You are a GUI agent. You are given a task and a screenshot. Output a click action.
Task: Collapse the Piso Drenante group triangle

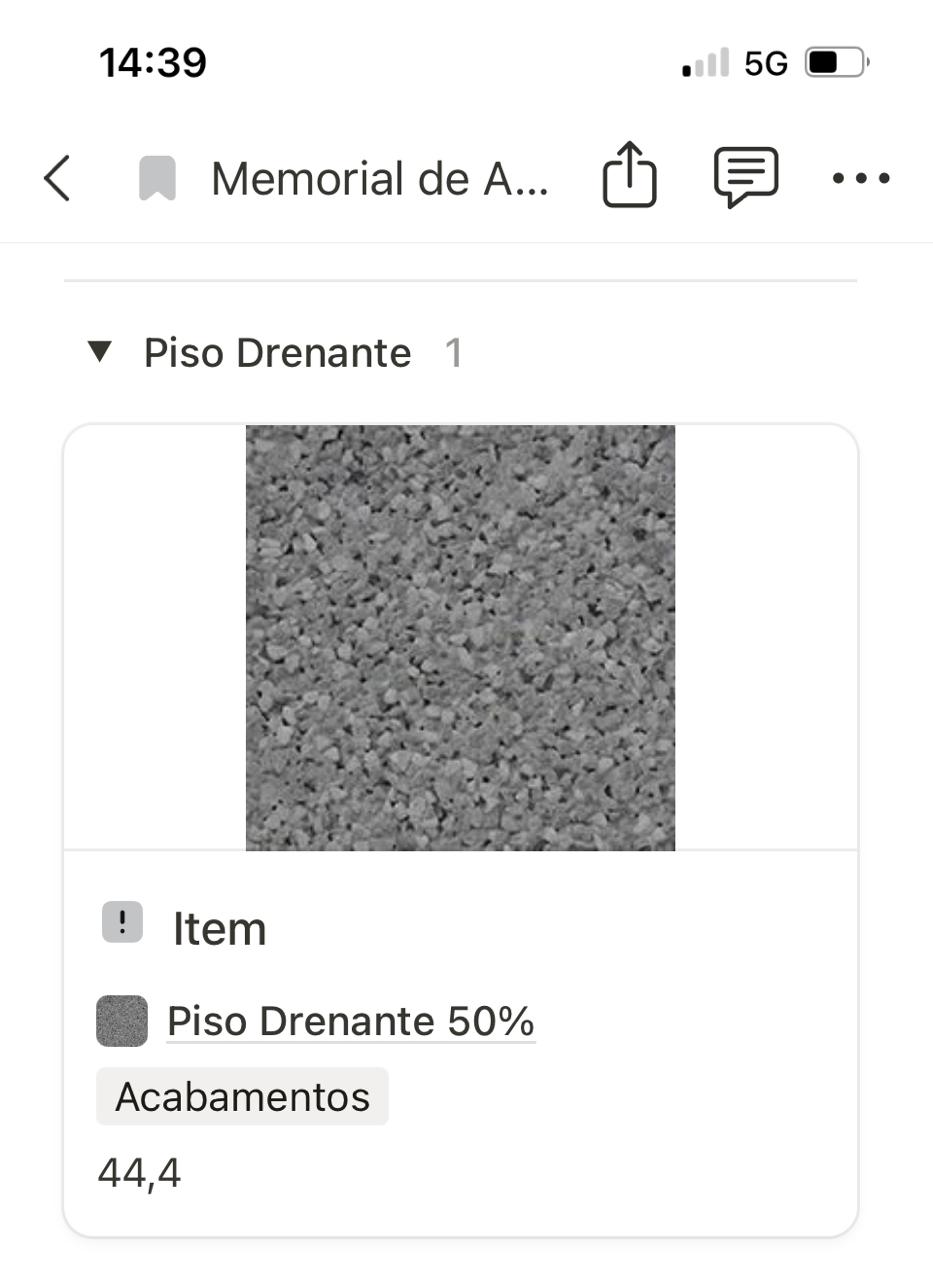tap(99, 352)
